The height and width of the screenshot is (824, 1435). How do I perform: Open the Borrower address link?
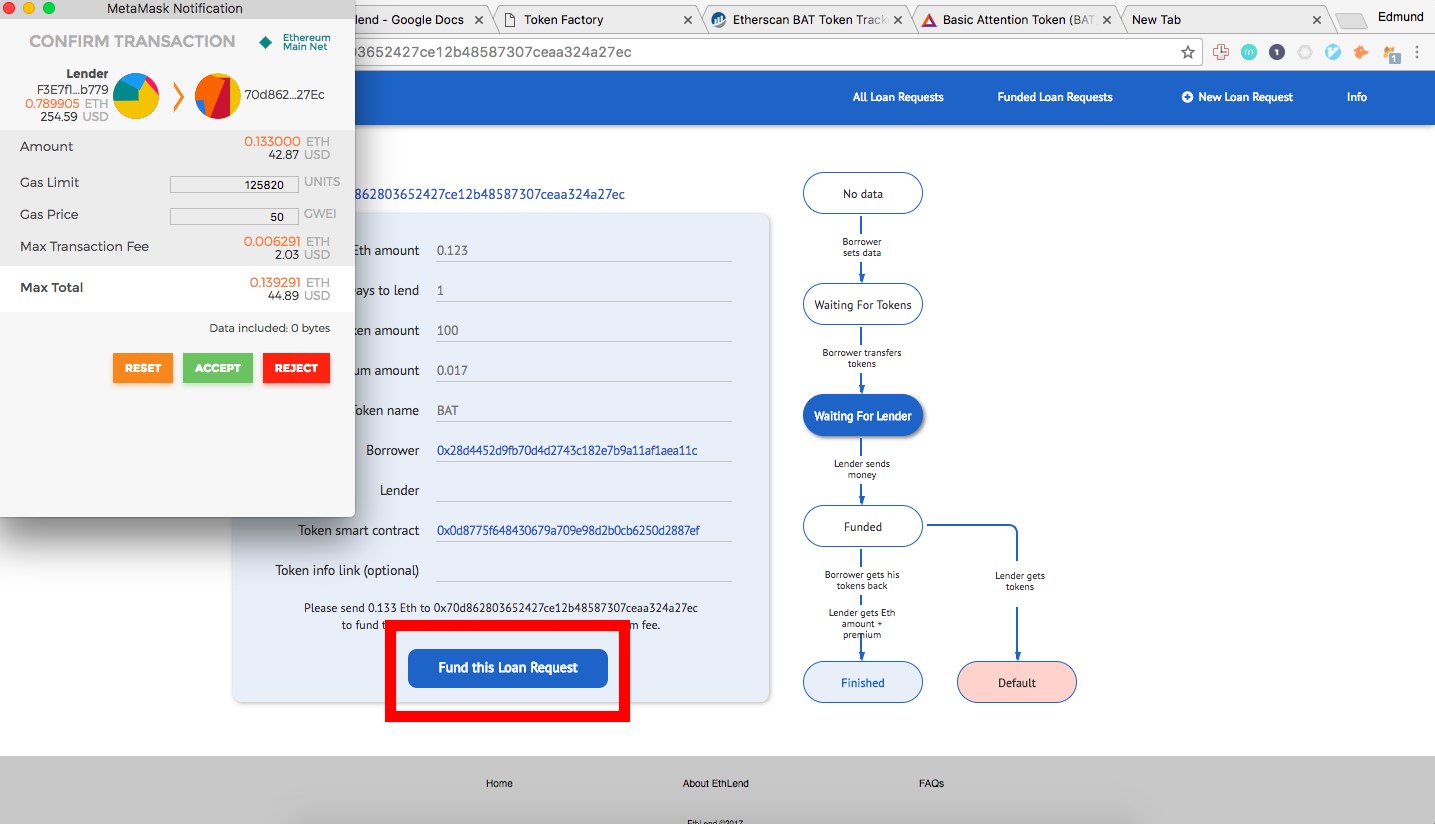(x=567, y=450)
